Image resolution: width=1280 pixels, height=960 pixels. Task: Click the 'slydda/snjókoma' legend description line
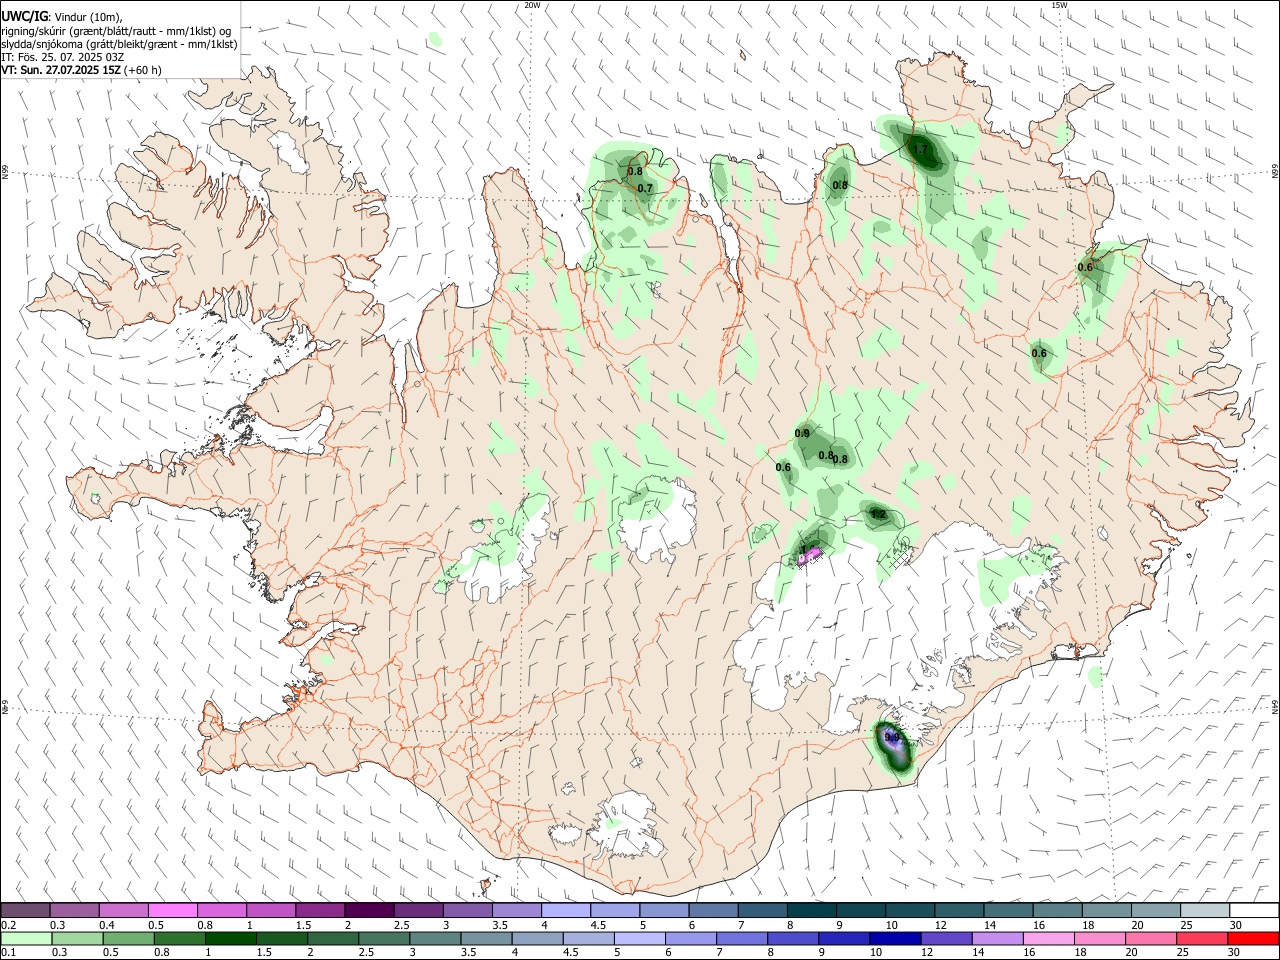[119, 44]
